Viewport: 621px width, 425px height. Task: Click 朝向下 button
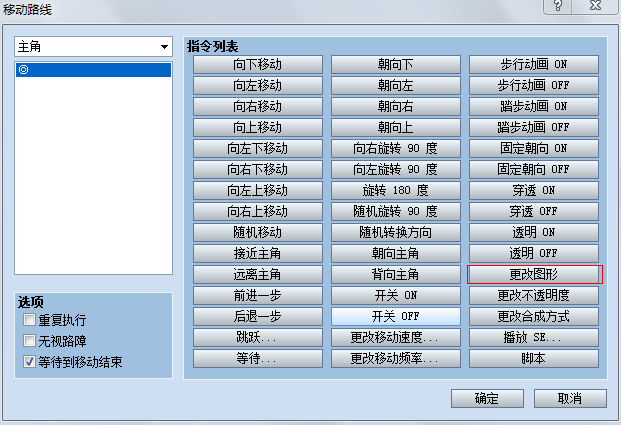[x=396, y=64]
